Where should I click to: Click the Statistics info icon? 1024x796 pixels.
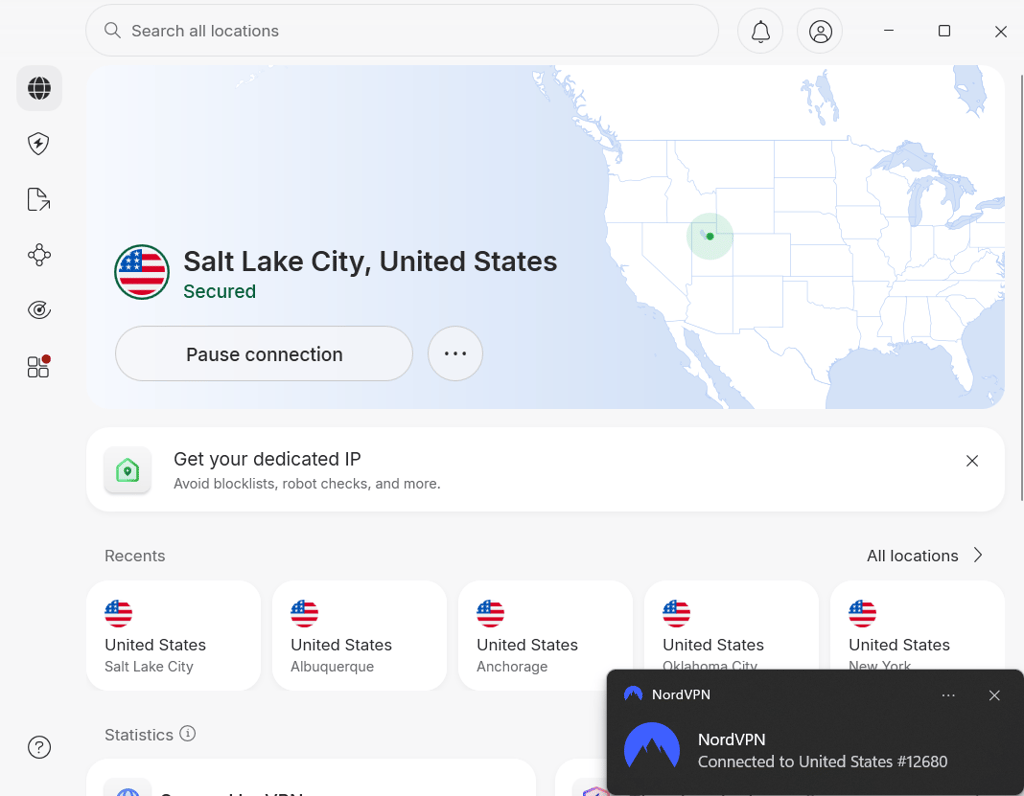point(187,734)
